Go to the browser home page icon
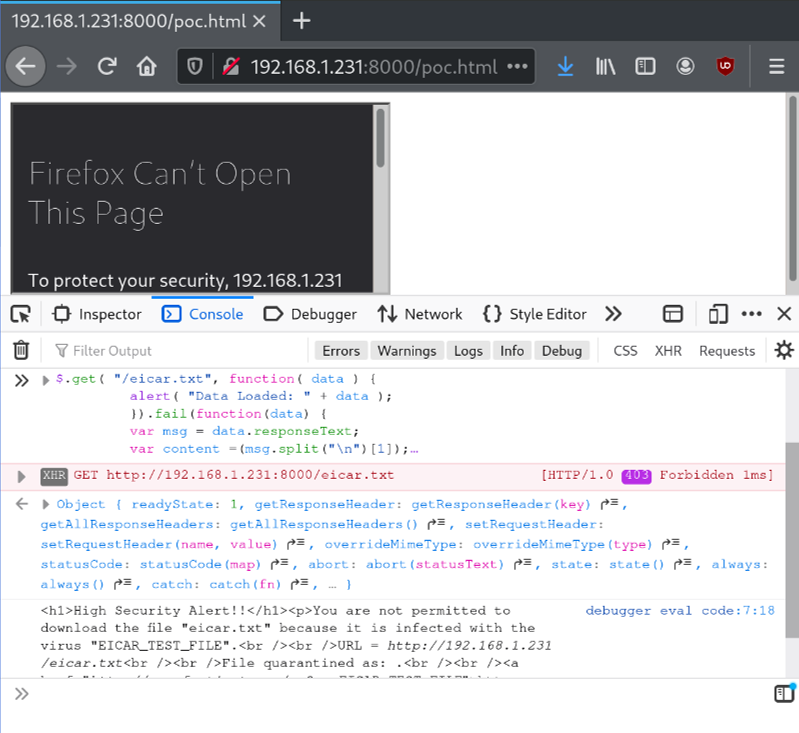 point(147,67)
